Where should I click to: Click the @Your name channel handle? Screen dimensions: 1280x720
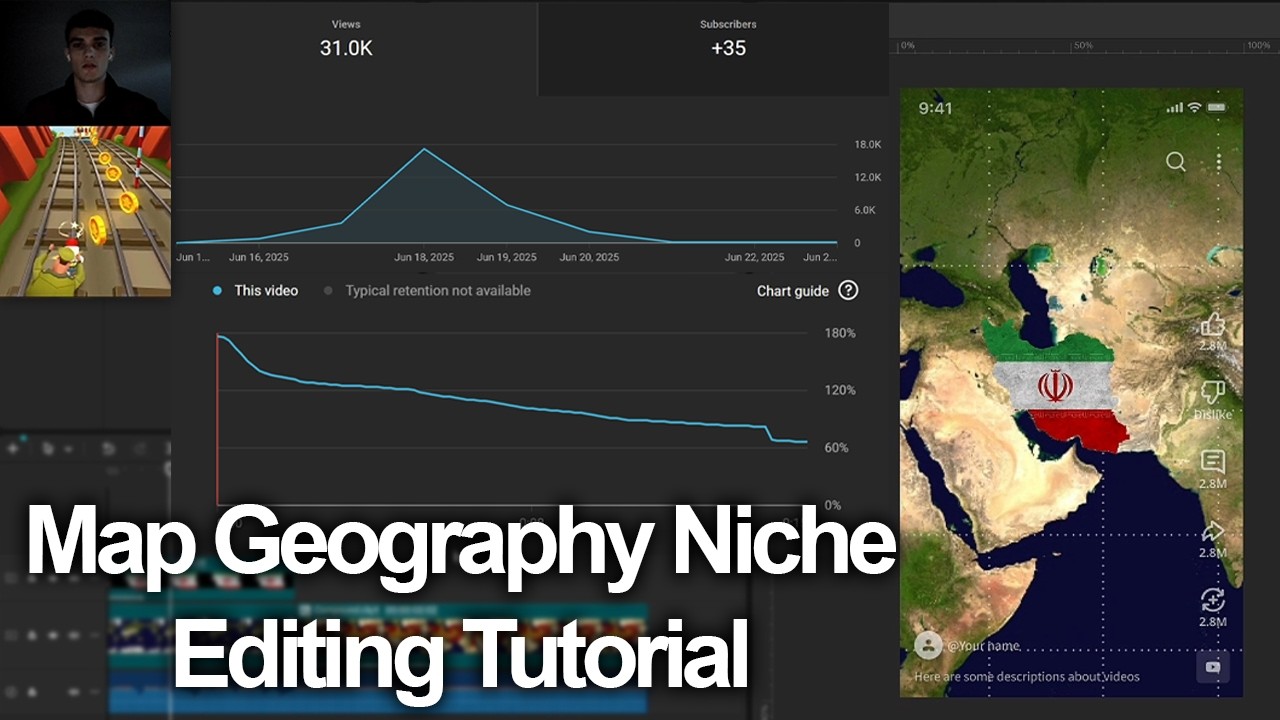984,646
